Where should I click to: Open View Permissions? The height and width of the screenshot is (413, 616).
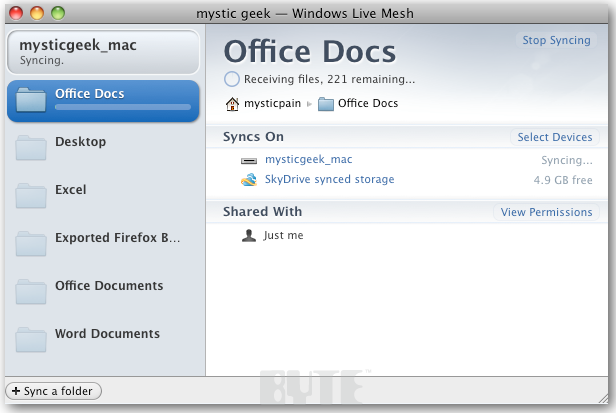[547, 212]
